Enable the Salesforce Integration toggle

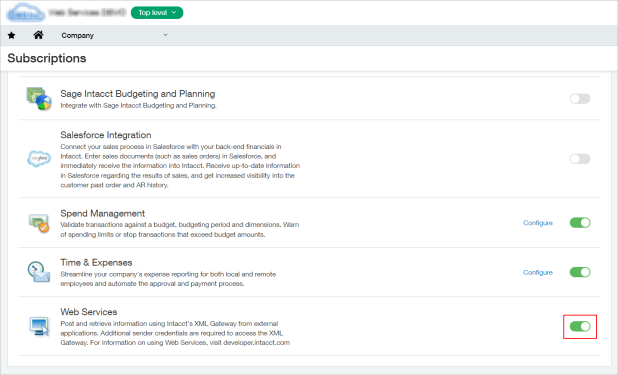click(580, 159)
